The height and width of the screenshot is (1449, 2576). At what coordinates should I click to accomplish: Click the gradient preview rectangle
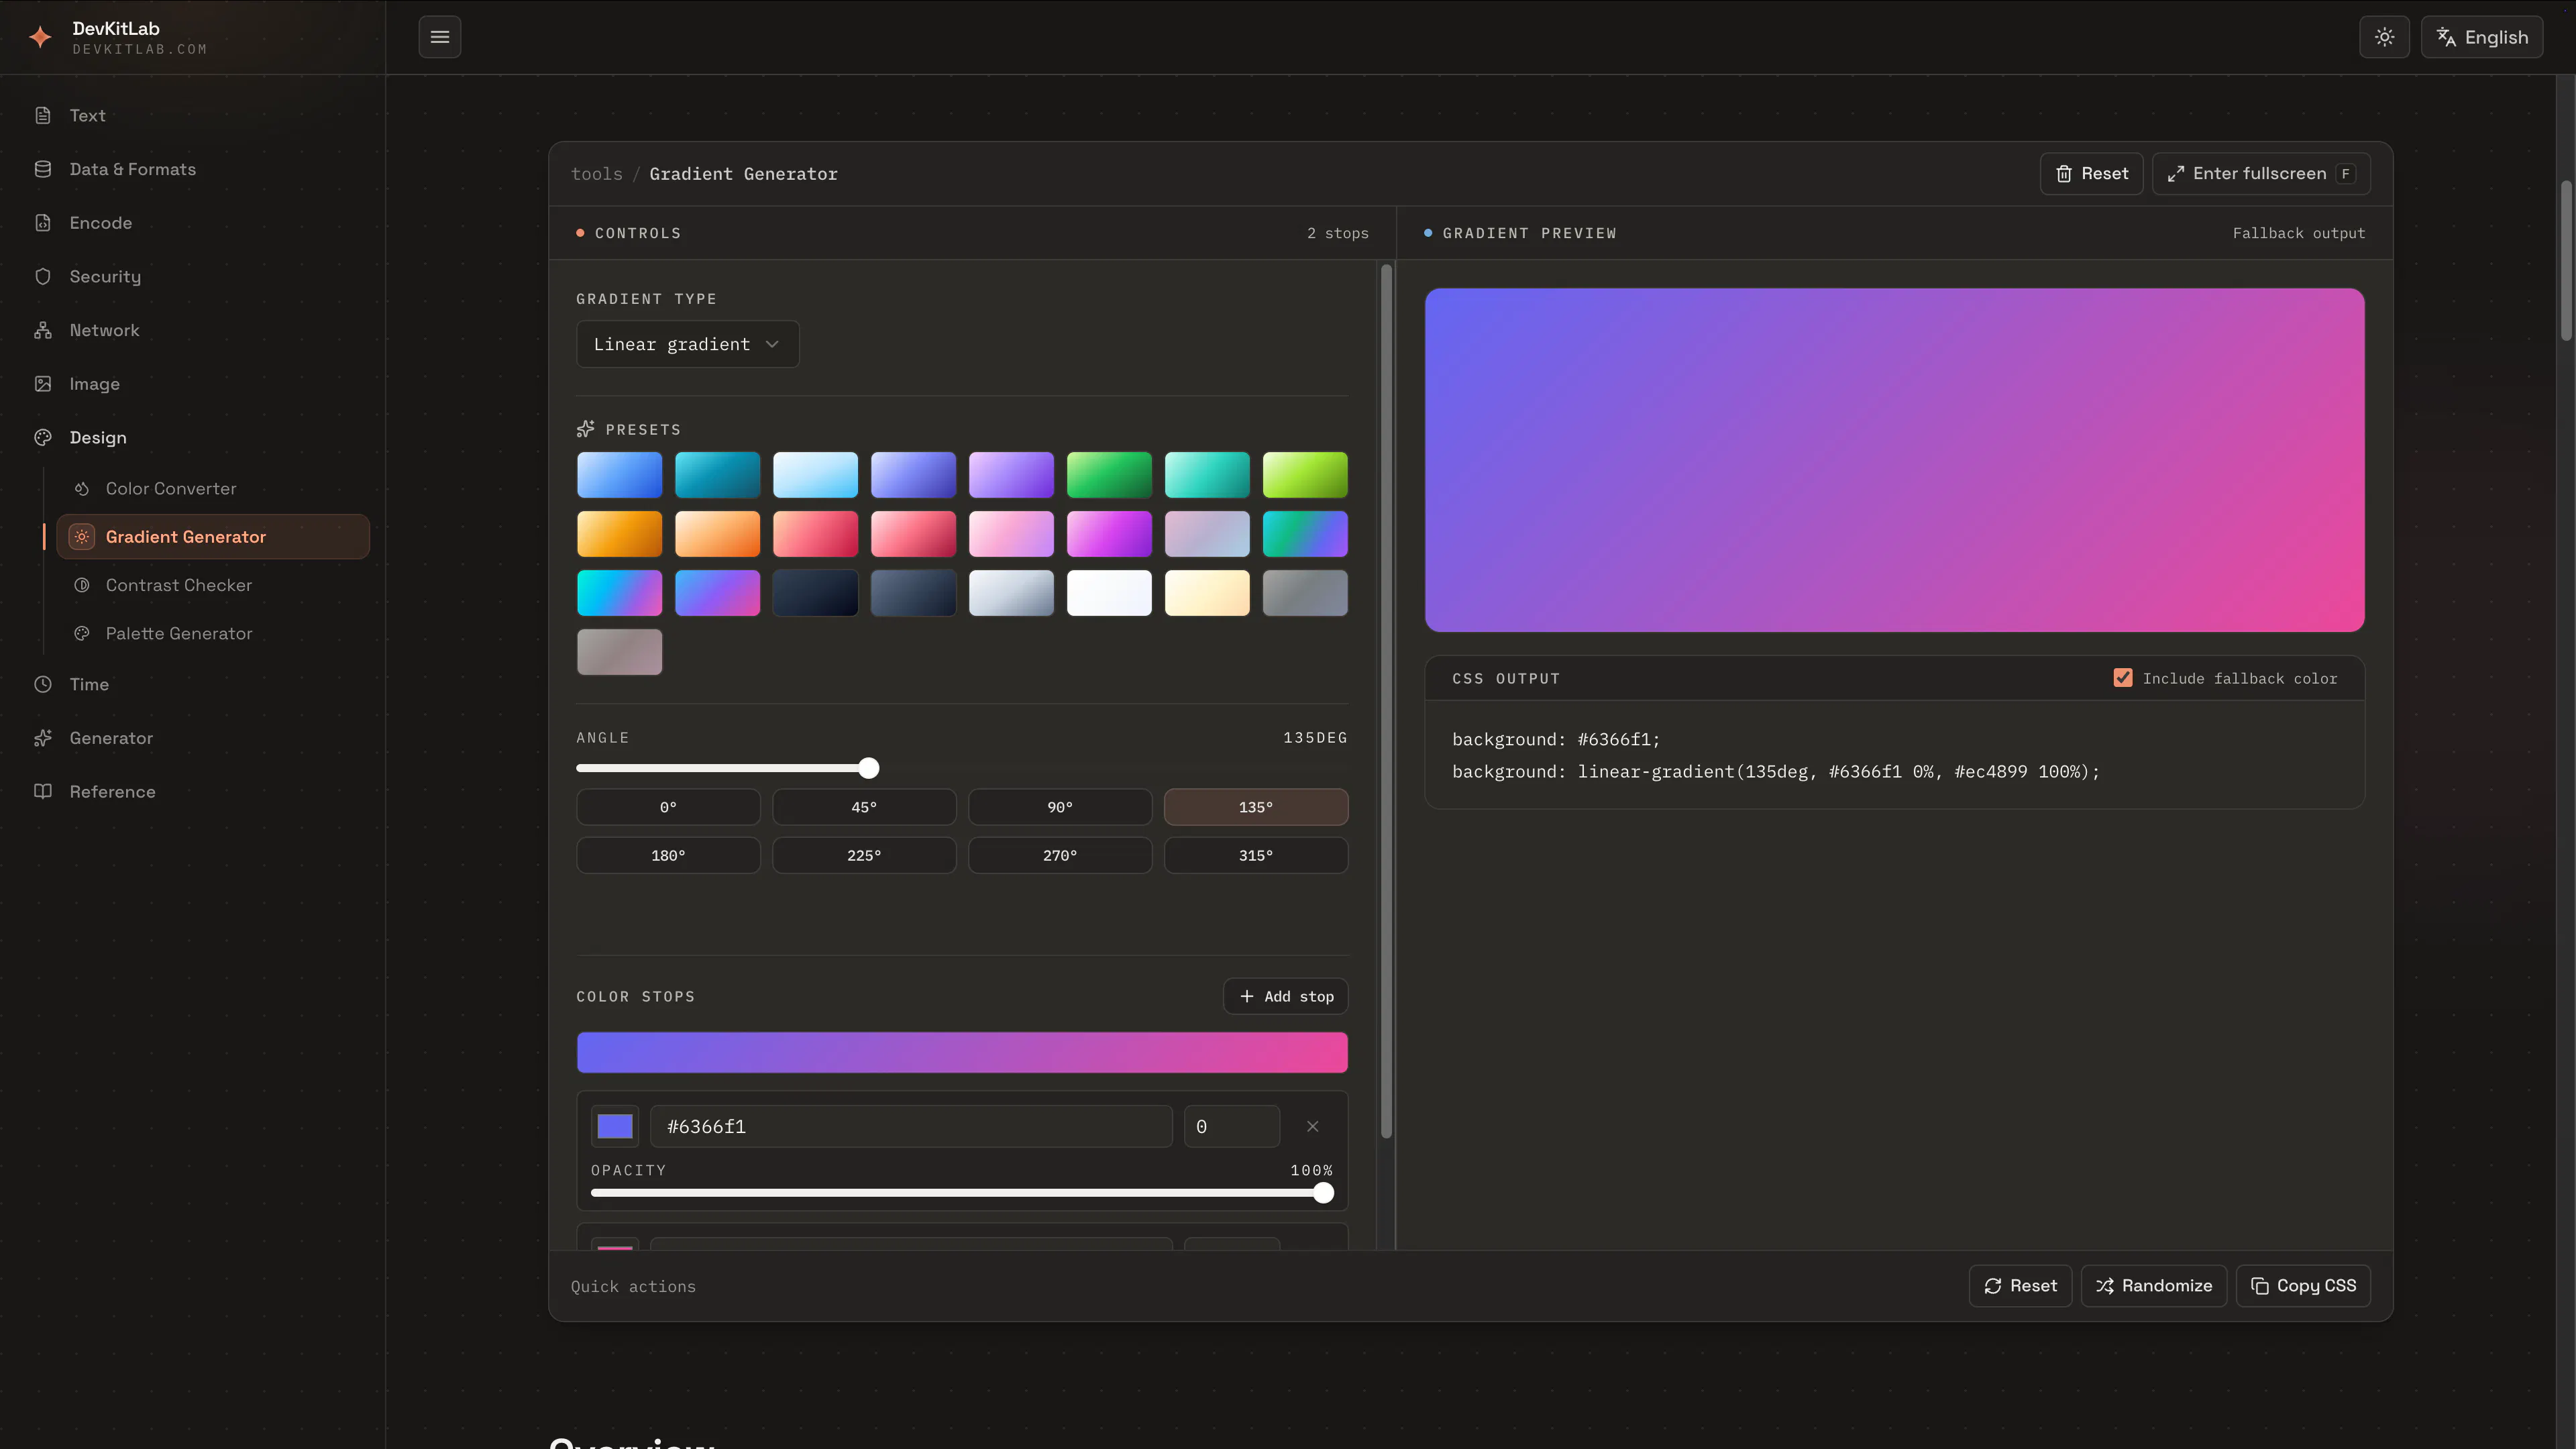click(1894, 460)
